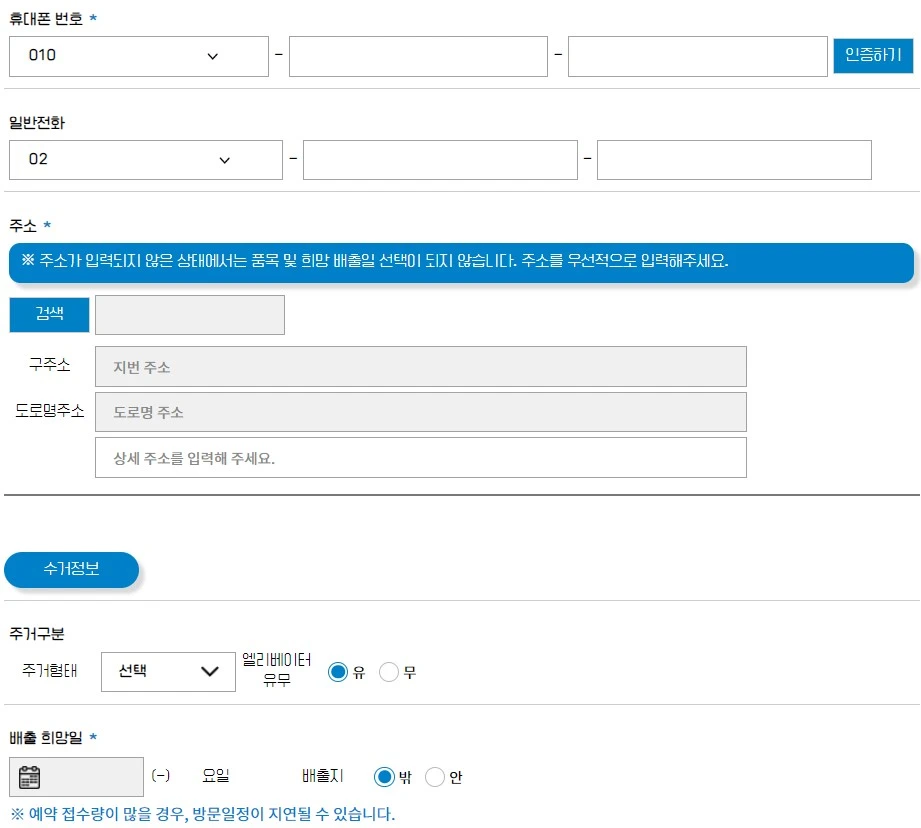This screenshot has width=921, height=828.
Task: Click the 예약 접수량 delay notice text
Action: [x=203, y=814]
